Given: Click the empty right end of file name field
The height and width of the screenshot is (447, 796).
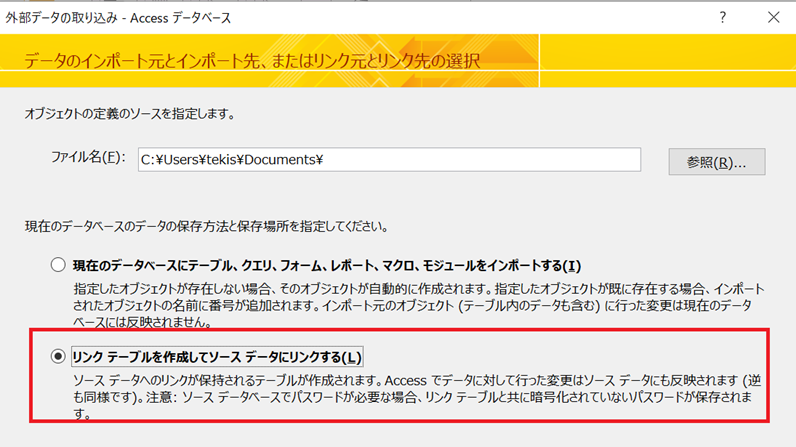Looking at the screenshot, I should coord(600,160).
